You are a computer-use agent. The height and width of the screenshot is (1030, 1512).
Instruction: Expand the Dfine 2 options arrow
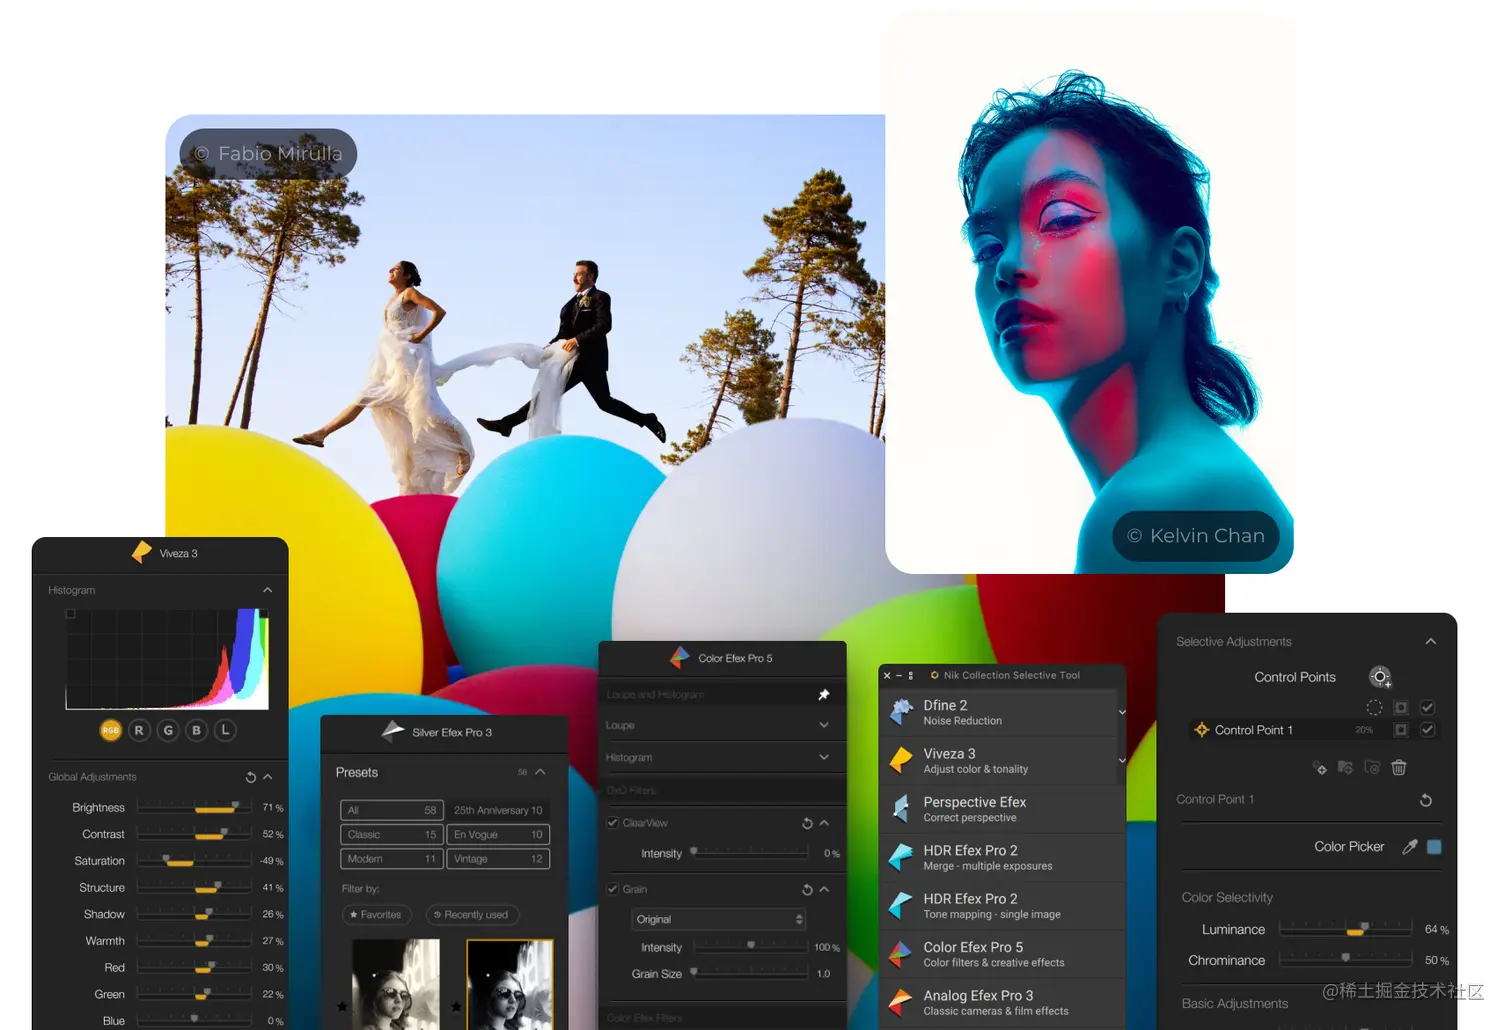1122,712
